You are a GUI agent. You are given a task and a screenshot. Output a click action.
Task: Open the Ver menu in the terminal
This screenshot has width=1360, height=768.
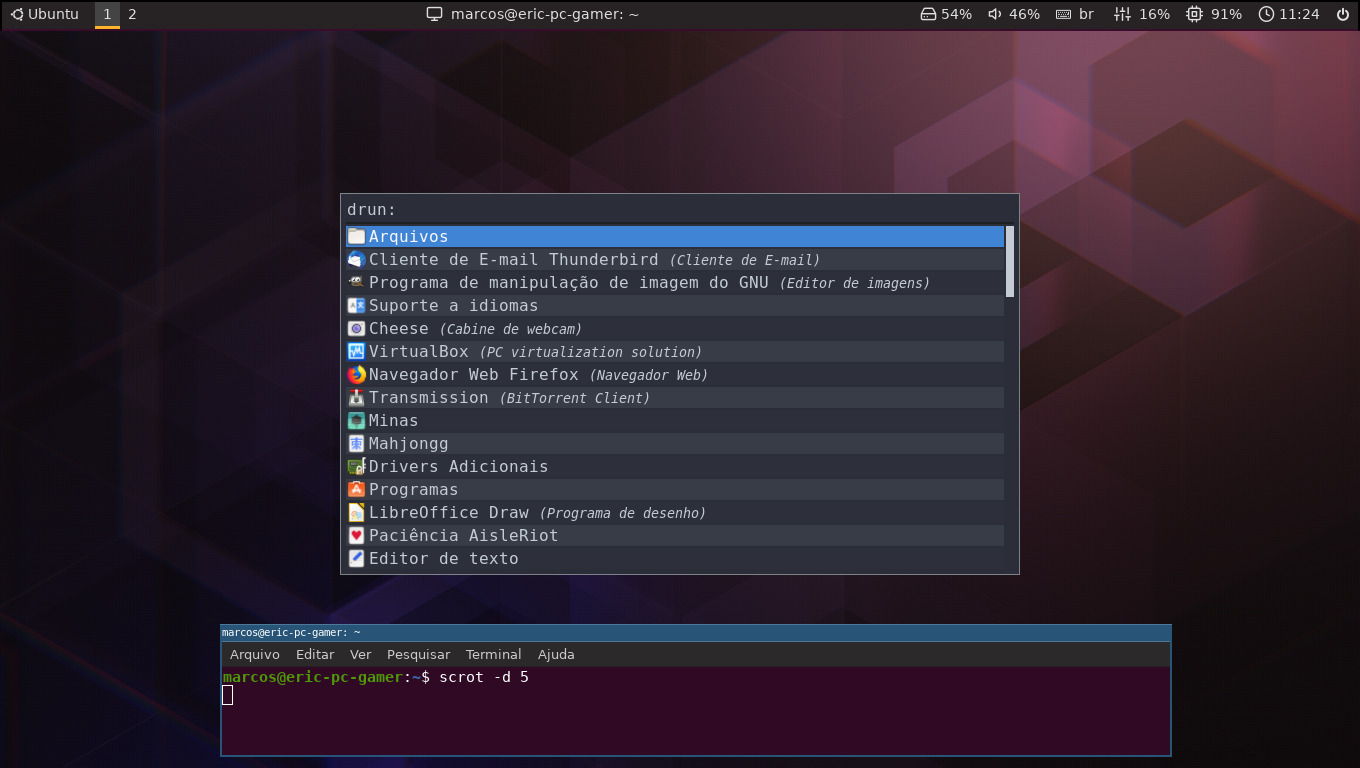click(360, 654)
